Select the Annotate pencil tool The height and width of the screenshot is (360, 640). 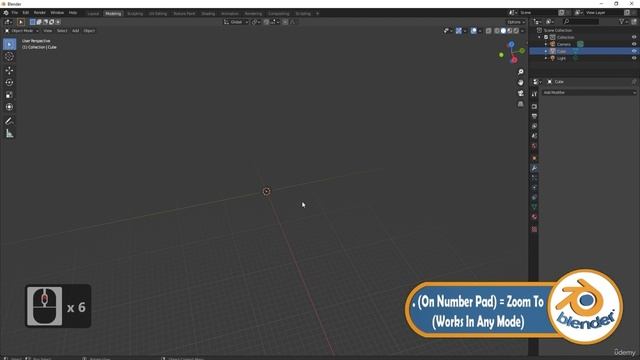9,121
